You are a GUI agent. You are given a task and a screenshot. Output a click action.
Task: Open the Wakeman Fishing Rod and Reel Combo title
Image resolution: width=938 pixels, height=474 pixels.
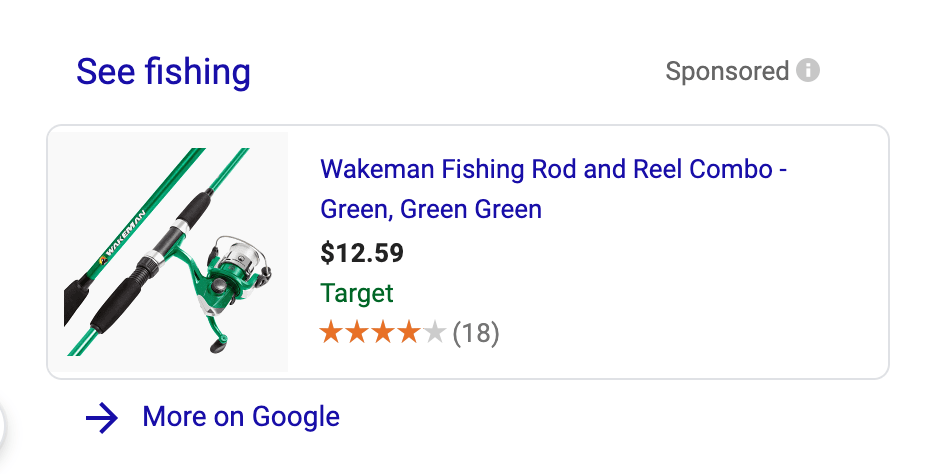[553, 169]
